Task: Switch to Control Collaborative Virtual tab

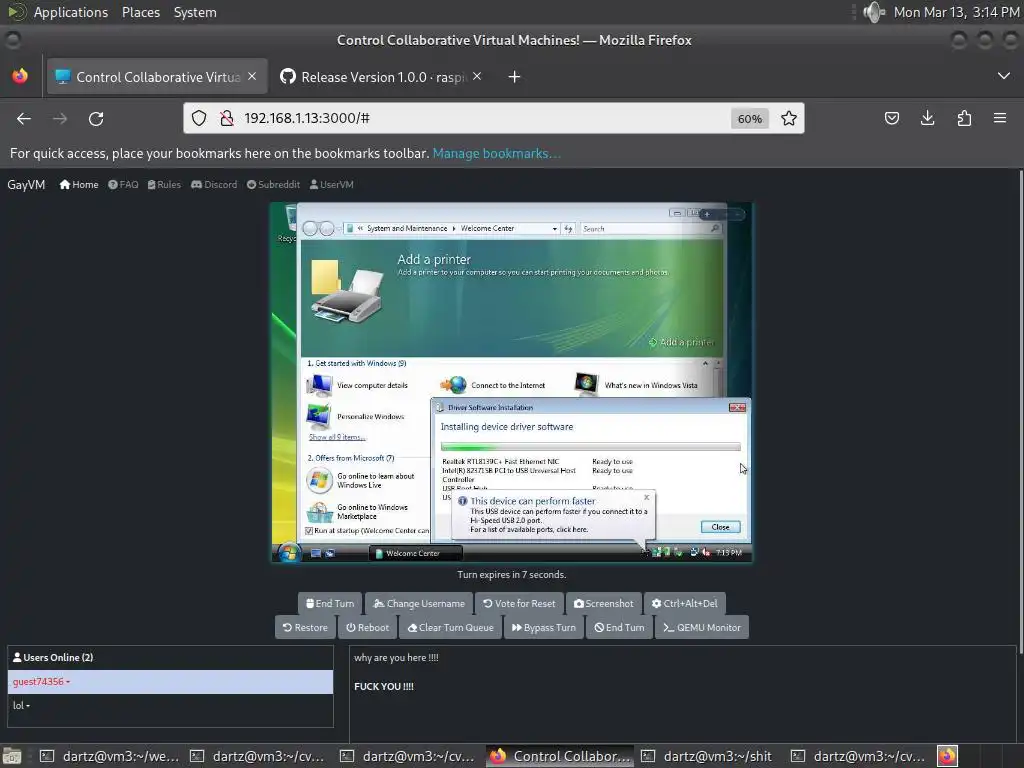Action: click(157, 77)
